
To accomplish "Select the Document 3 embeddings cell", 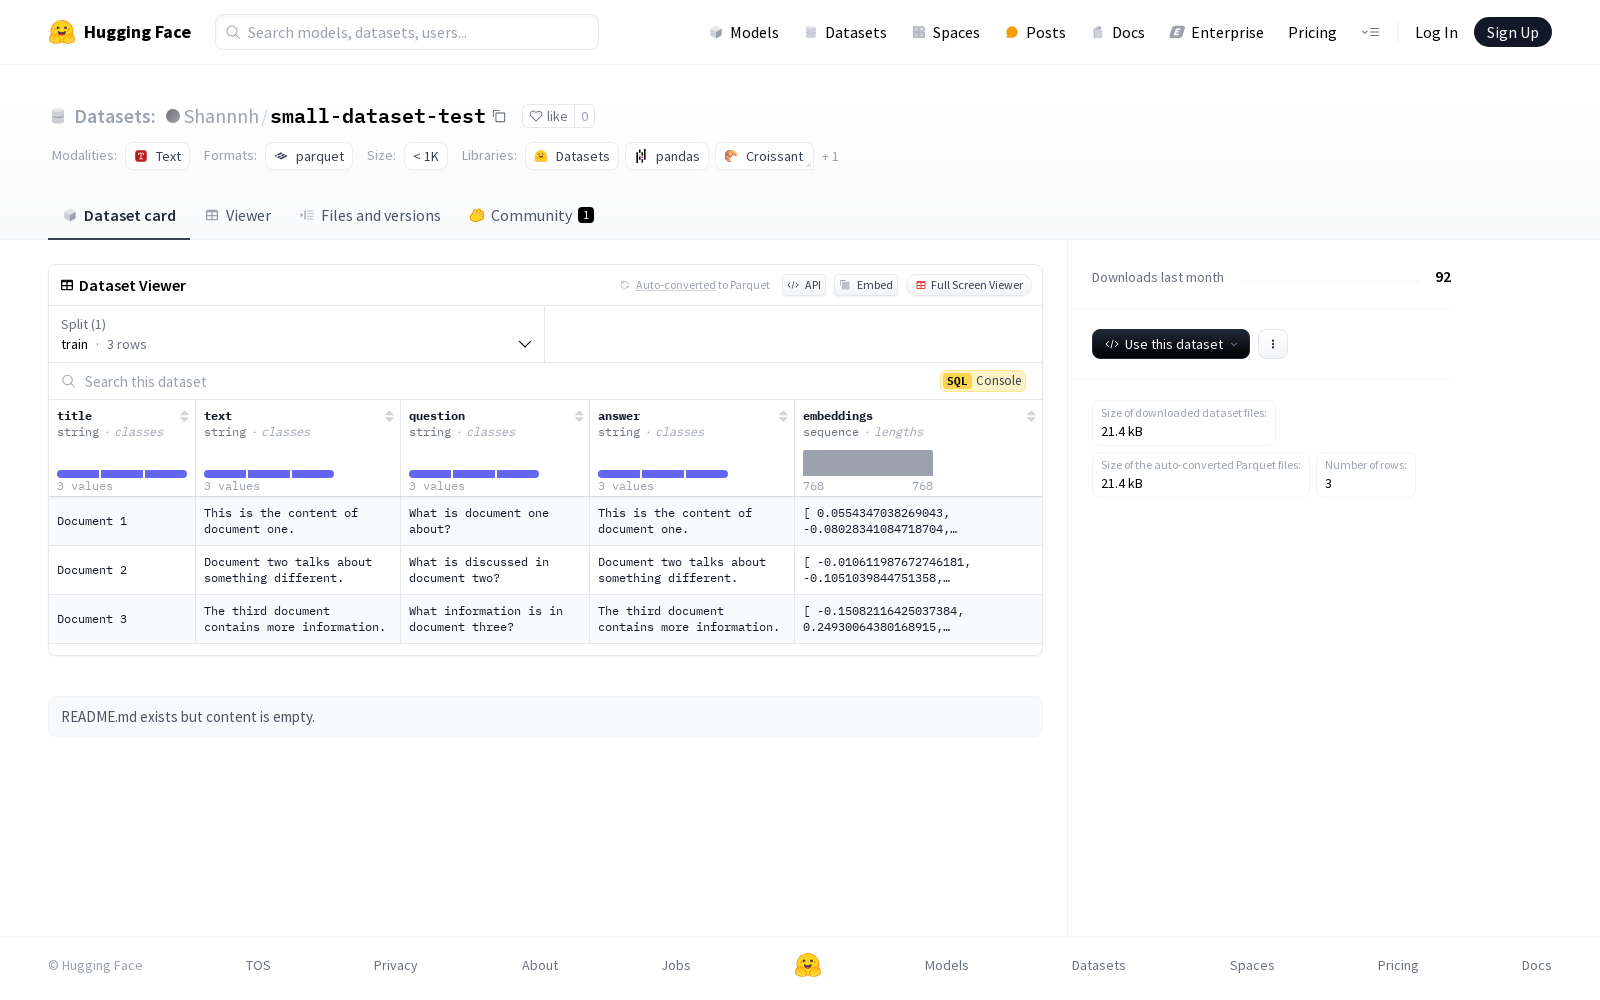I will point(918,619).
